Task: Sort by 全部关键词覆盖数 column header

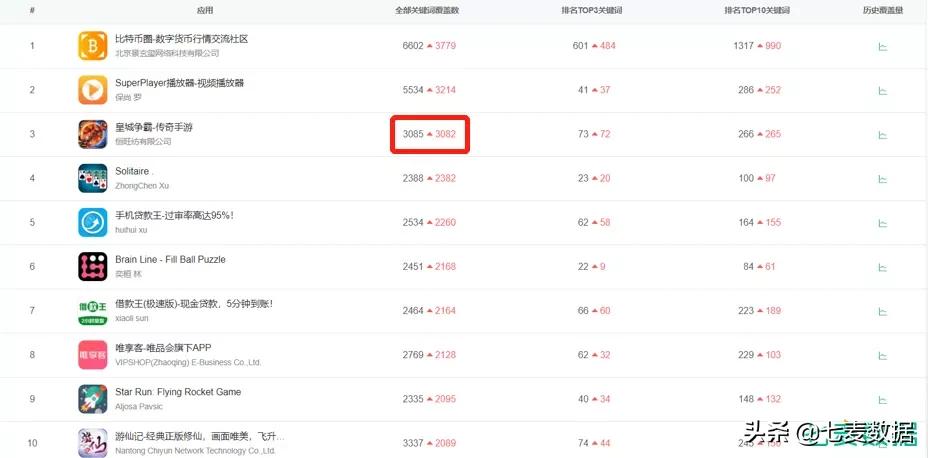Action: point(427,11)
